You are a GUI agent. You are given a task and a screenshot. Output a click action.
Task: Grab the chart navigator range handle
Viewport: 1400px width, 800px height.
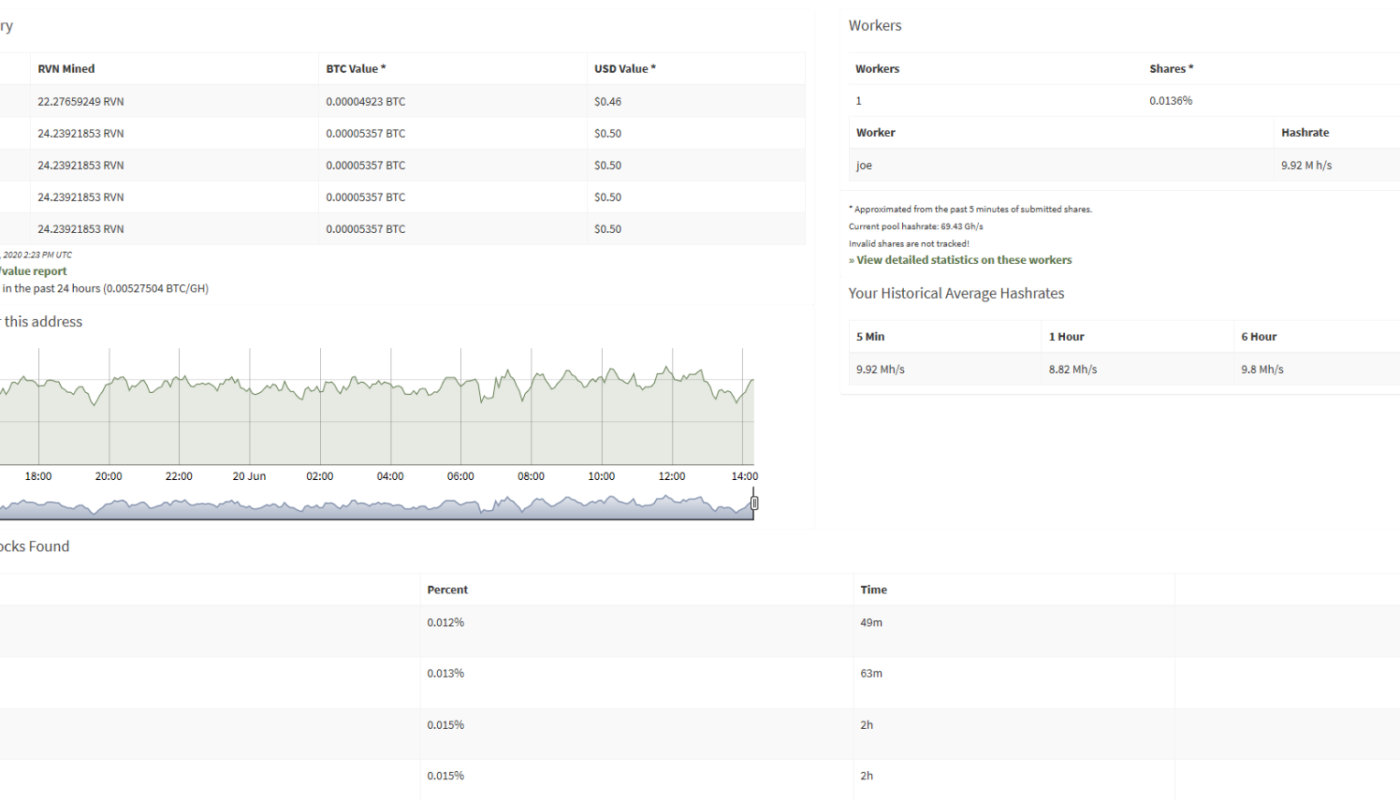coord(754,503)
